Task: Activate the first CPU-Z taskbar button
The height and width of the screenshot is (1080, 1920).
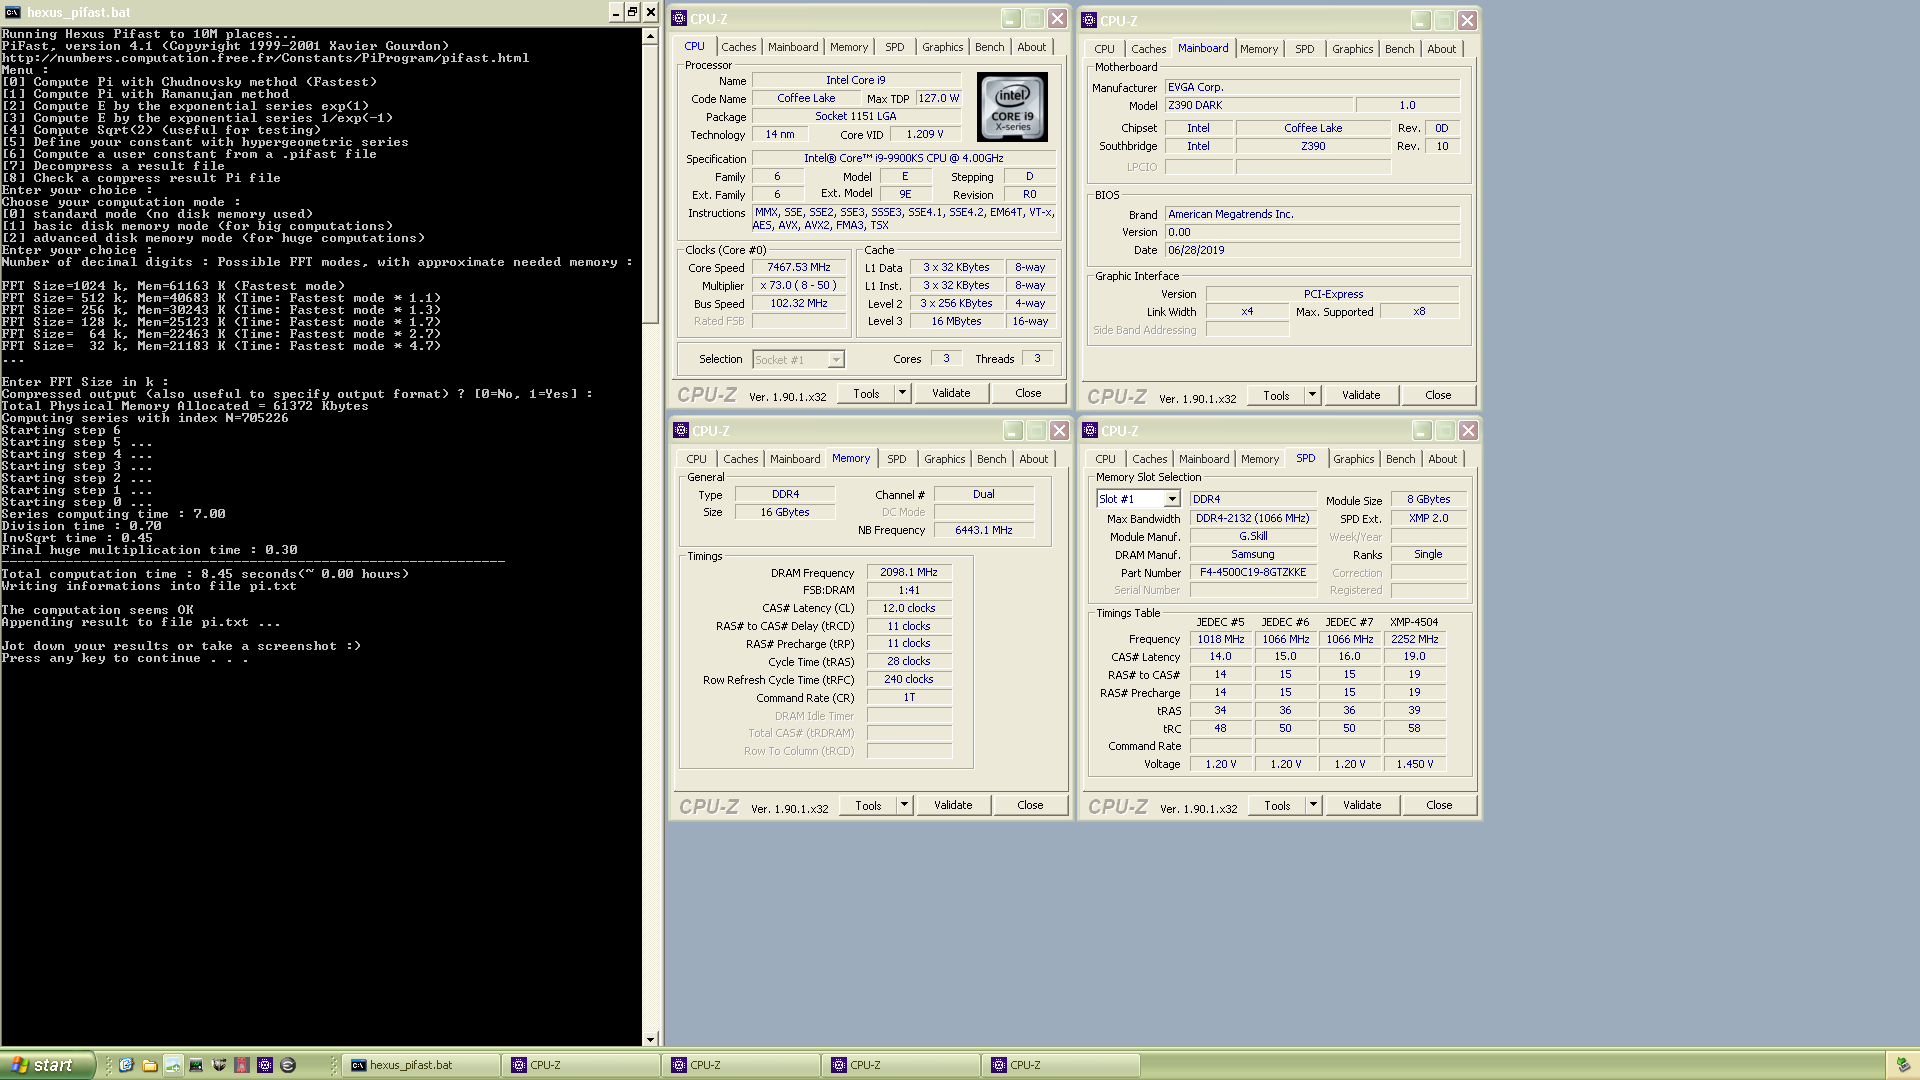Action: point(581,1065)
